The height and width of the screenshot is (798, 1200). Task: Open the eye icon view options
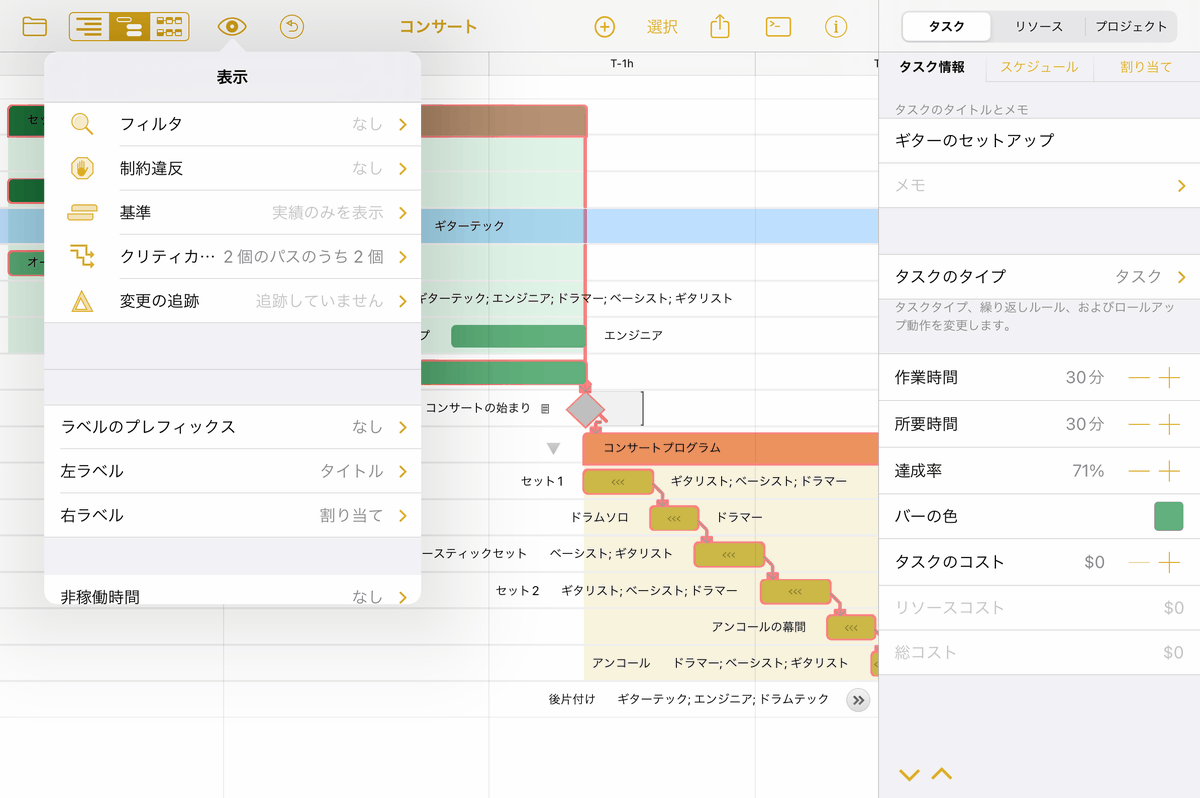[x=232, y=27]
